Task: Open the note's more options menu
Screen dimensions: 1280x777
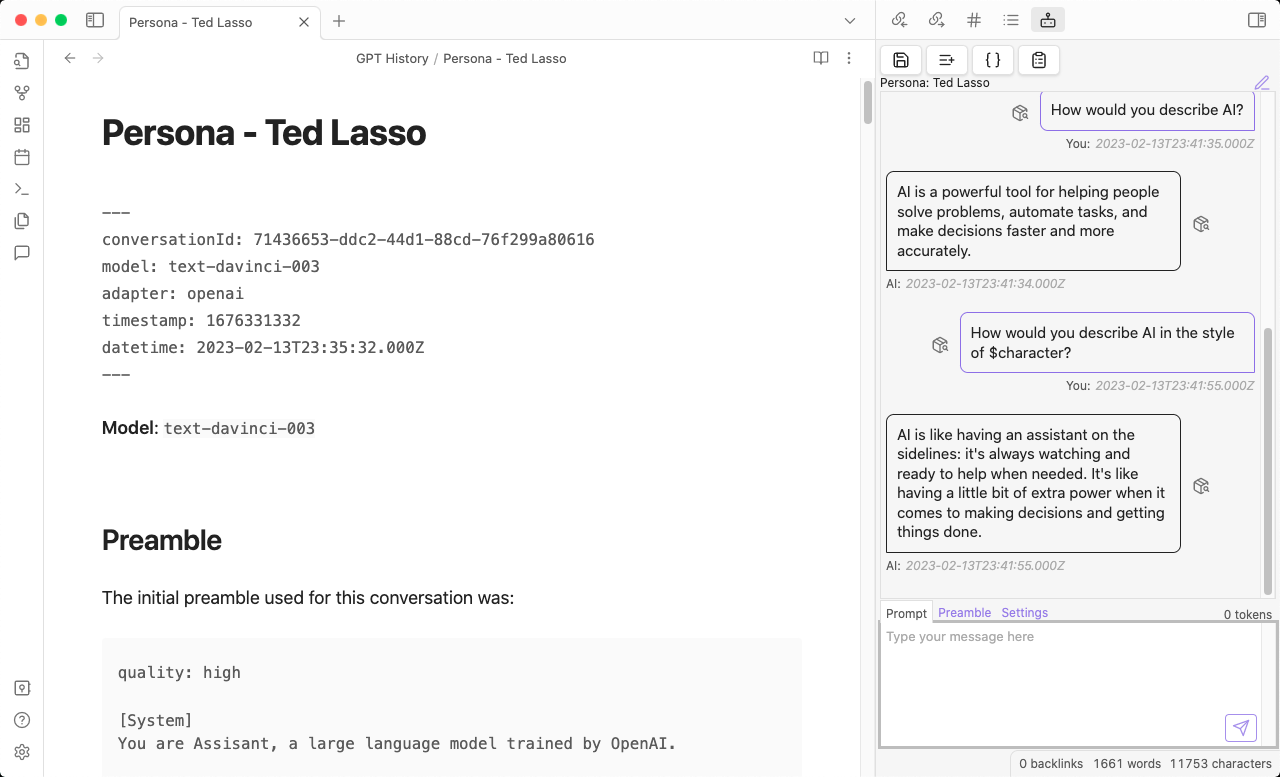Action: [x=849, y=58]
